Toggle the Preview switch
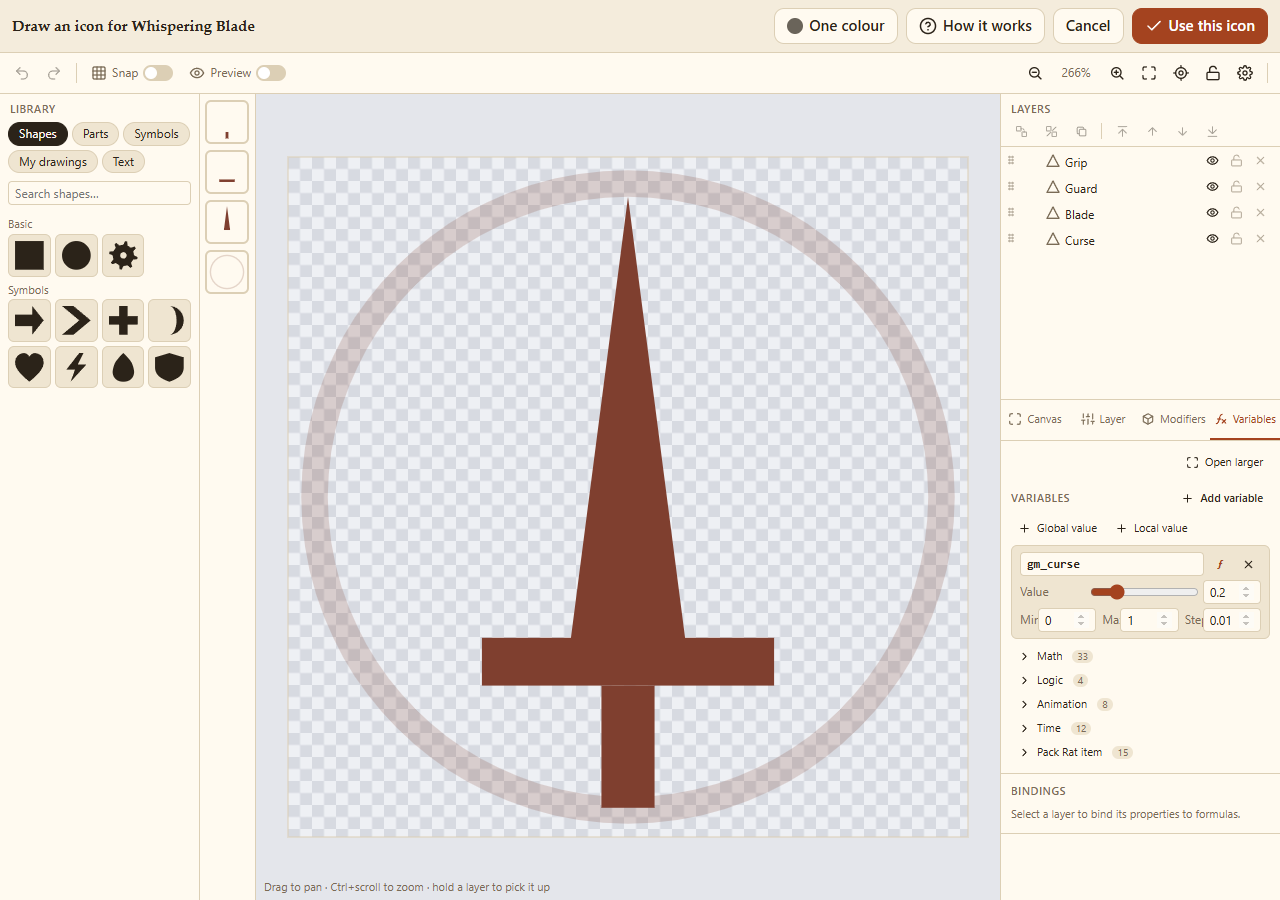 (x=271, y=73)
